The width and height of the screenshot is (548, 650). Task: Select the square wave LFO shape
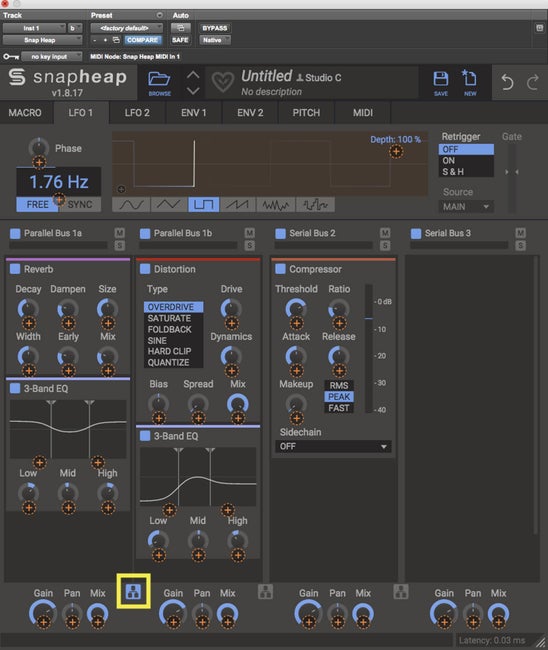coord(204,204)
